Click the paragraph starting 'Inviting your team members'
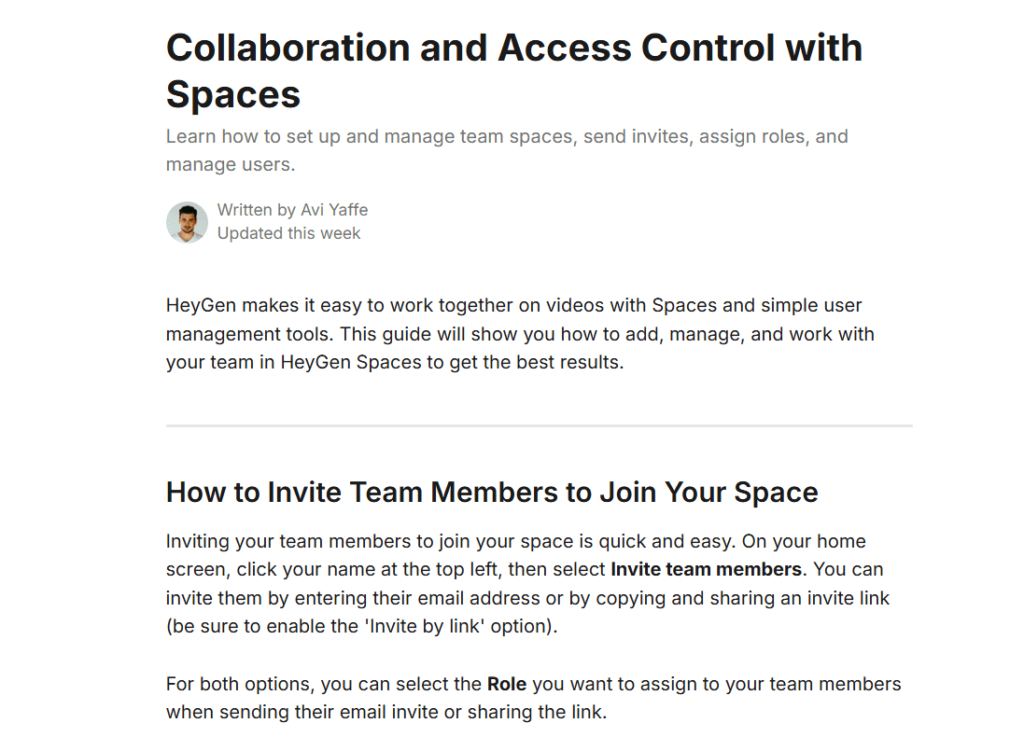The image size is (1024, 751). [528, 584]
